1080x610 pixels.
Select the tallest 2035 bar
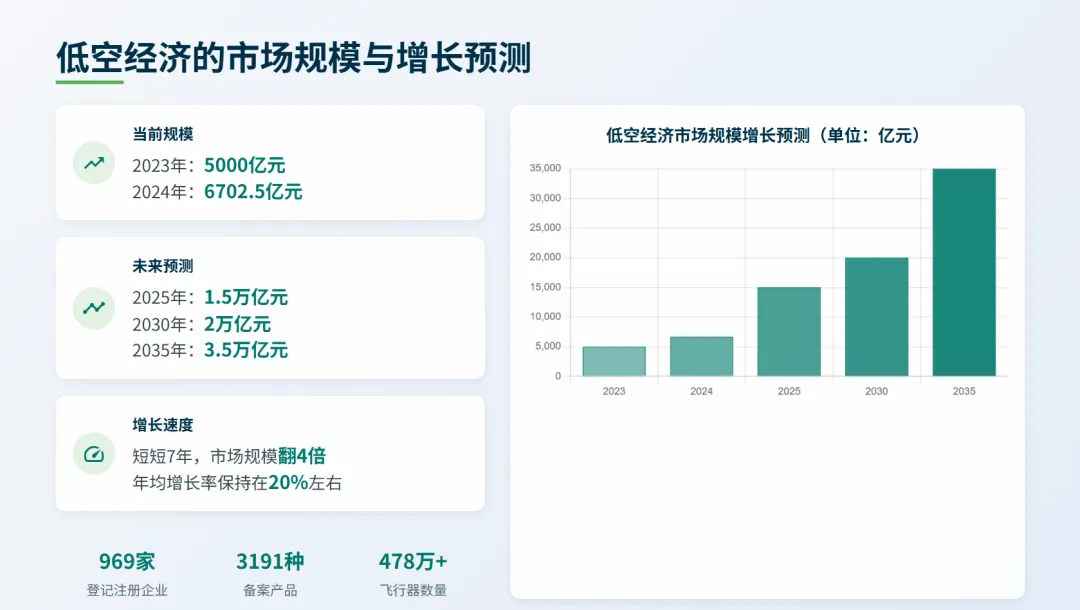point(964,272)
